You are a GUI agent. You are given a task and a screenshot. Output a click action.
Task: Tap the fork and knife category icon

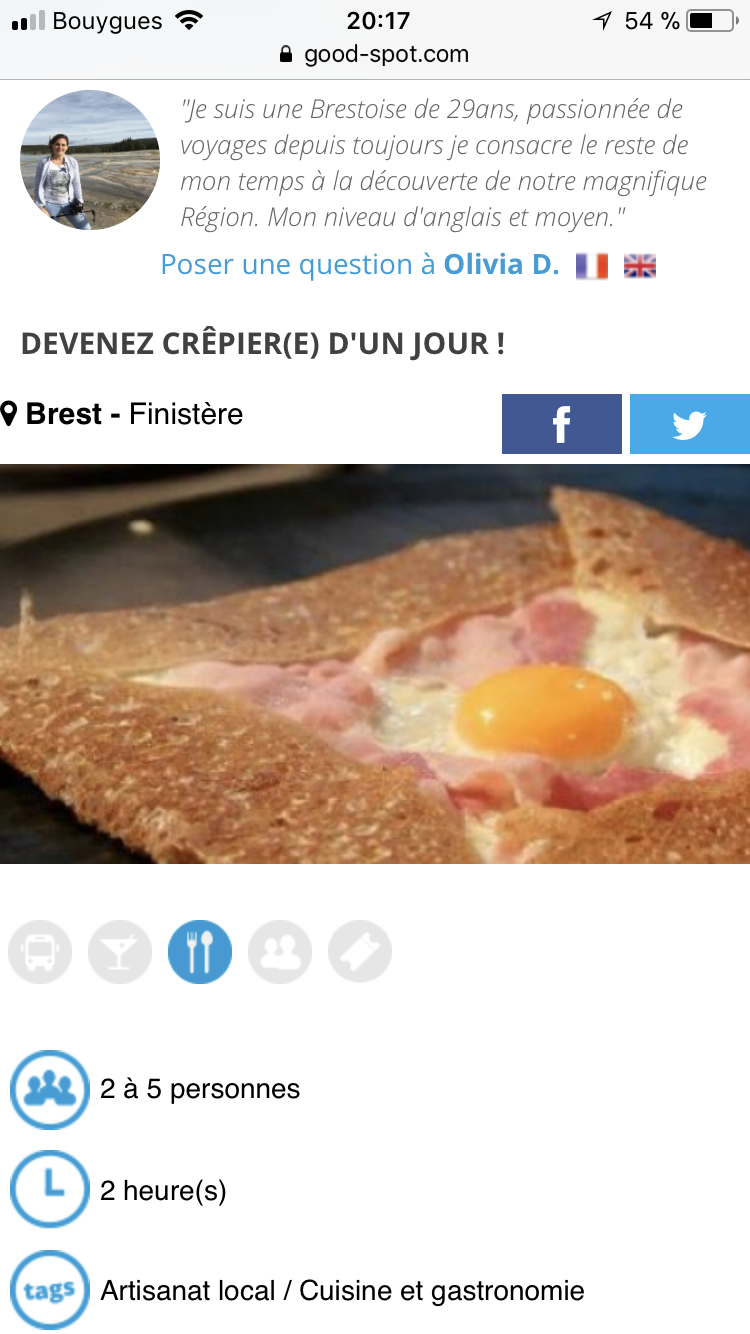(200, 952)
